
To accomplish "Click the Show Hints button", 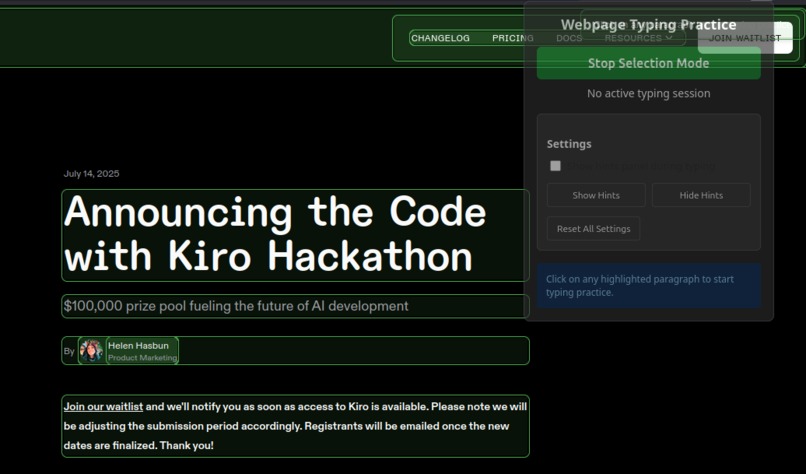I will click(x=596, y=195).
